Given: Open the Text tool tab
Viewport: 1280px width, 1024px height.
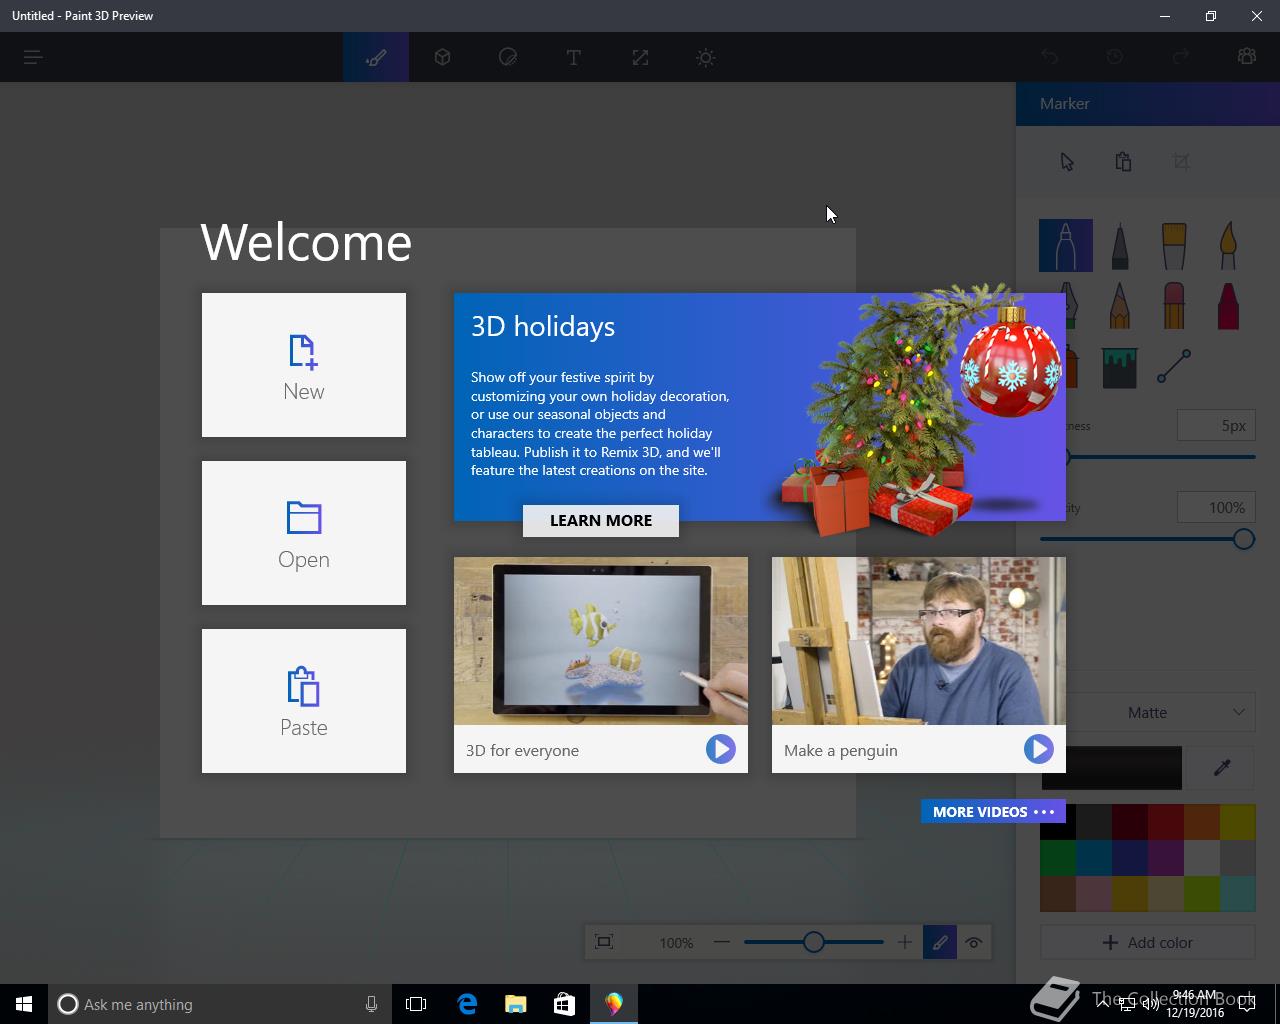Looking at the screenshot, I should pyautogui.click(x=574, y=57).
